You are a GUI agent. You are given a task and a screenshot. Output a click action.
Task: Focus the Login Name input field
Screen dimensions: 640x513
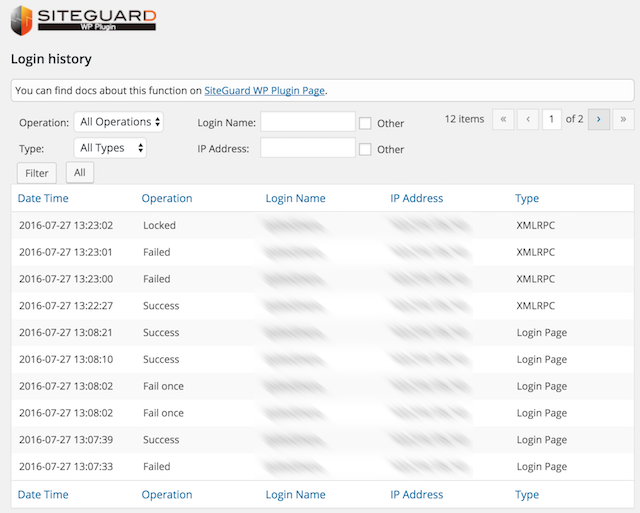coord(308,122)
